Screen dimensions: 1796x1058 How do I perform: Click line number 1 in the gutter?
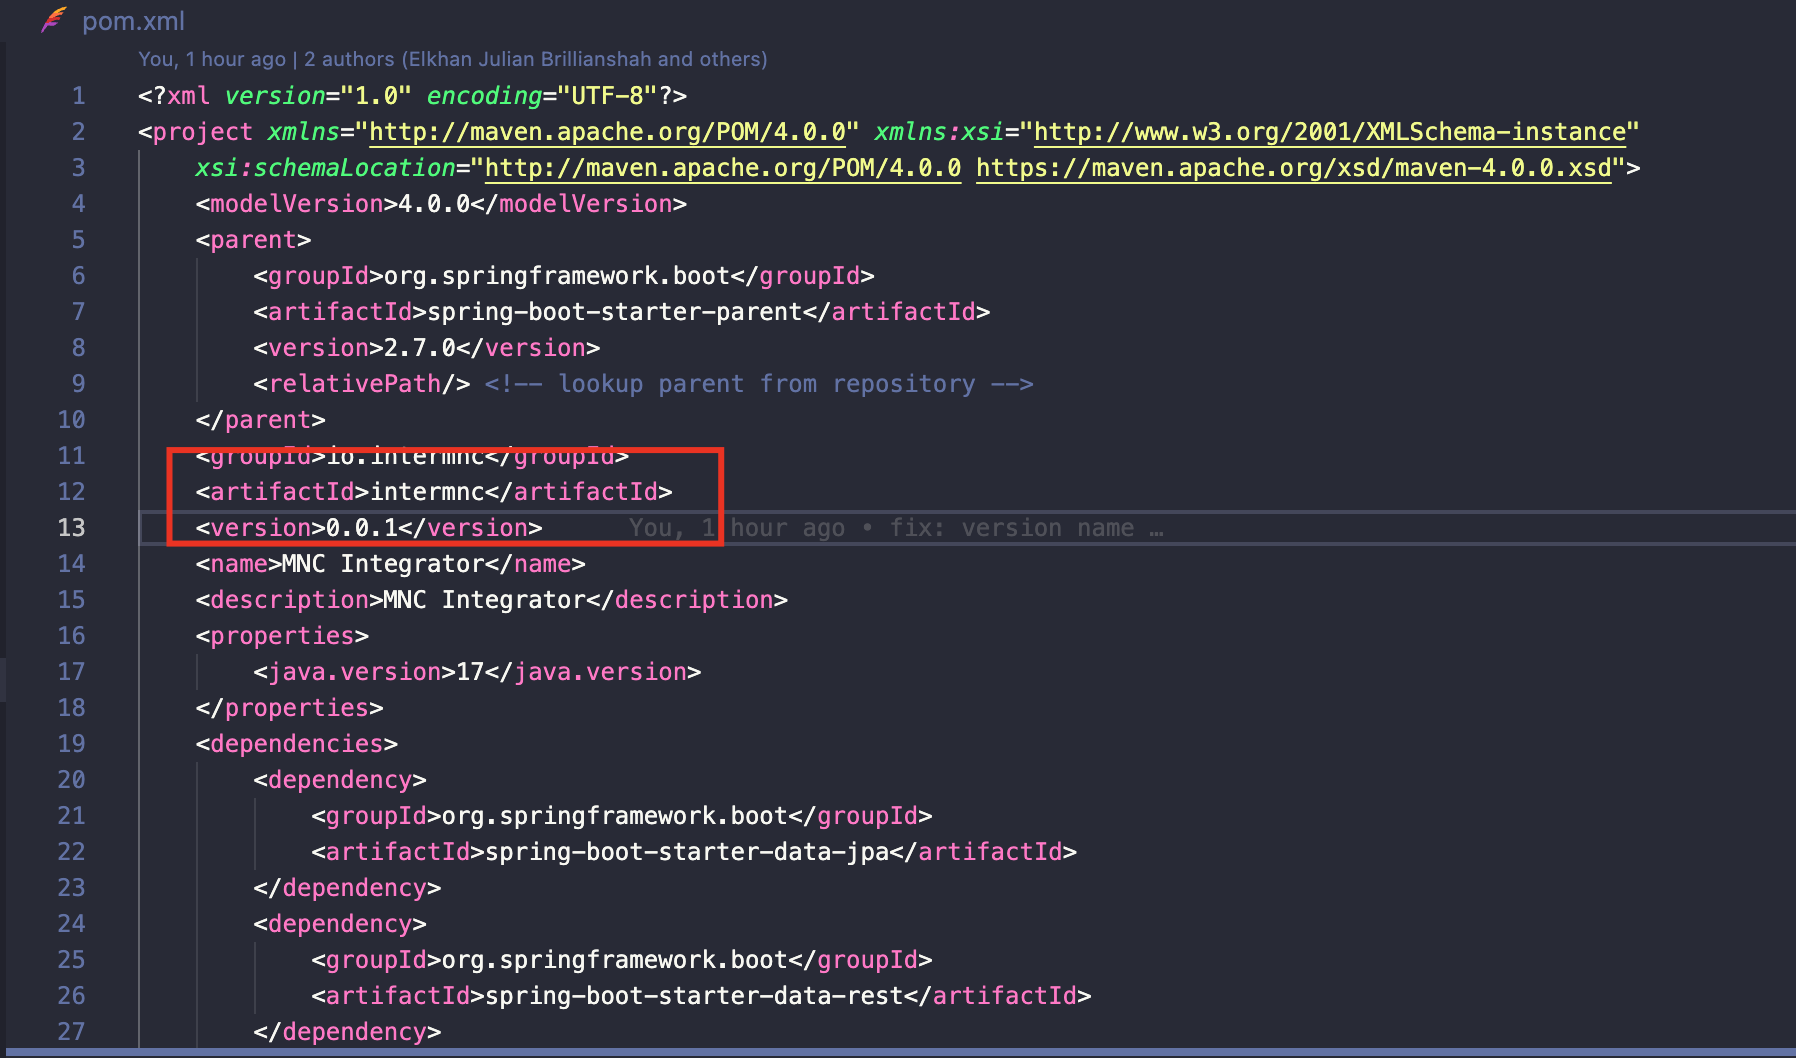(78, 96)
